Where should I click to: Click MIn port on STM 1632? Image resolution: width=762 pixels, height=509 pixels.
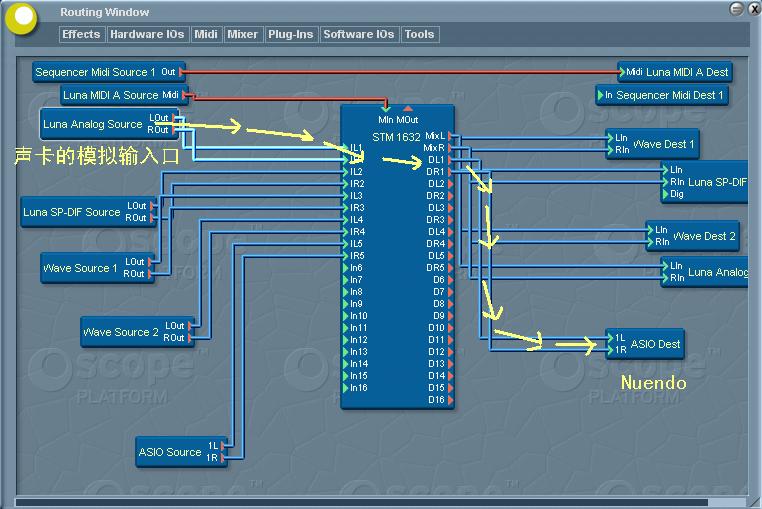386,108
